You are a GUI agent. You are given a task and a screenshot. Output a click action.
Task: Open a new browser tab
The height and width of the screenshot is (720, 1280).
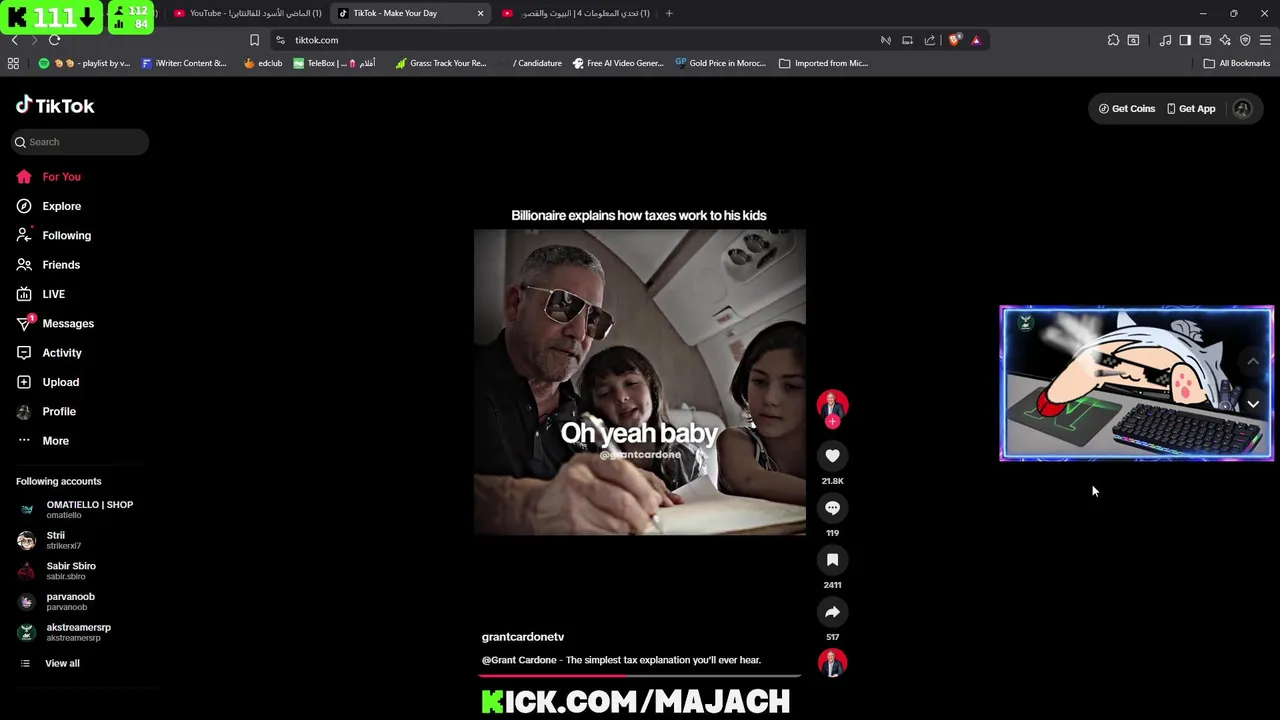(x=669, y=13)
